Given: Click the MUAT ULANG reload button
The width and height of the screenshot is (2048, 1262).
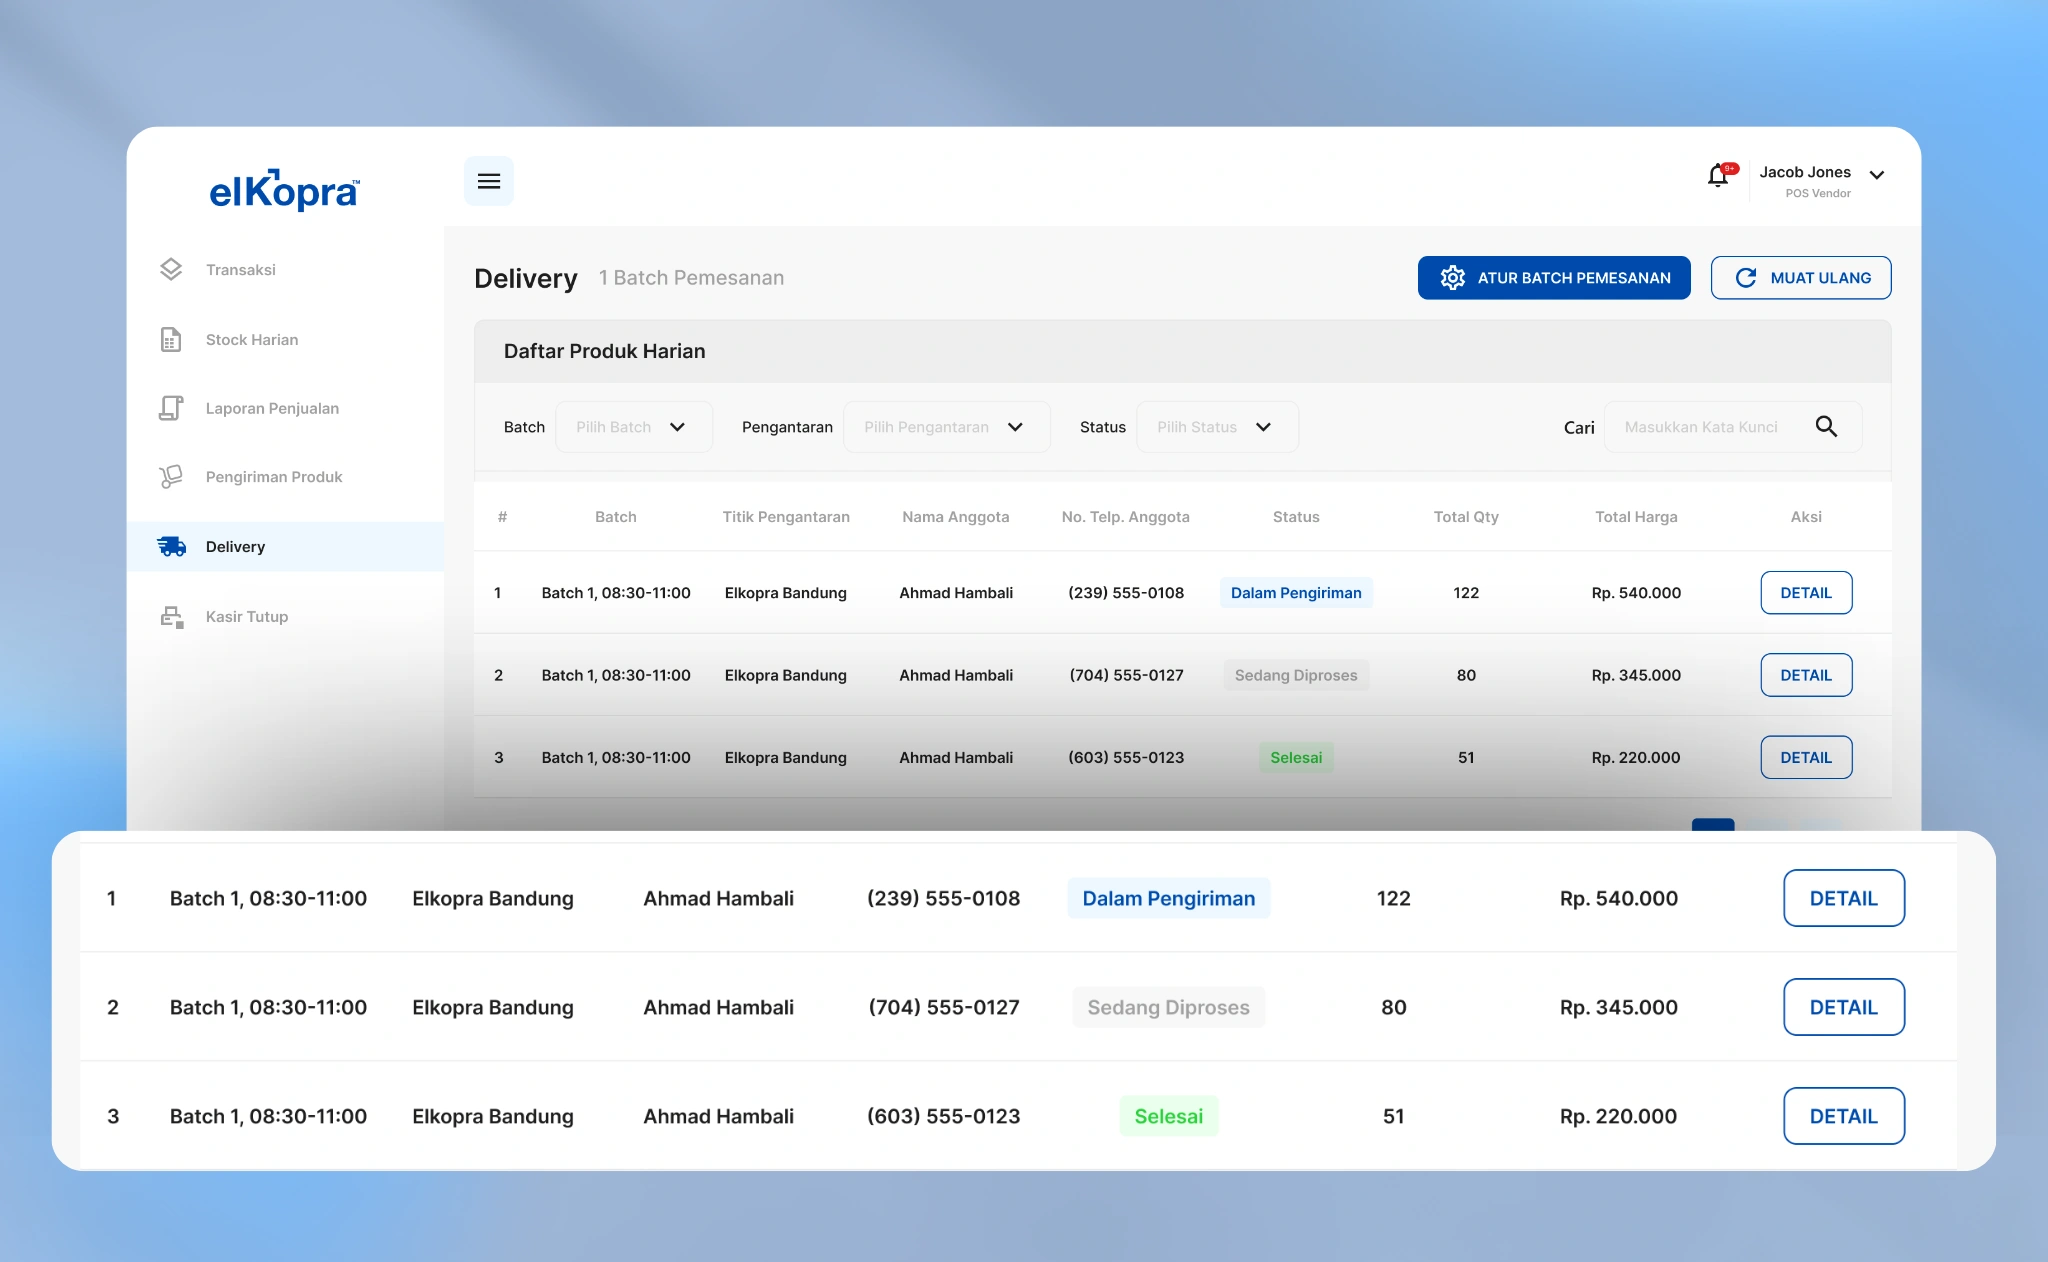Looking at the screenshot, I should [1801, 278].
